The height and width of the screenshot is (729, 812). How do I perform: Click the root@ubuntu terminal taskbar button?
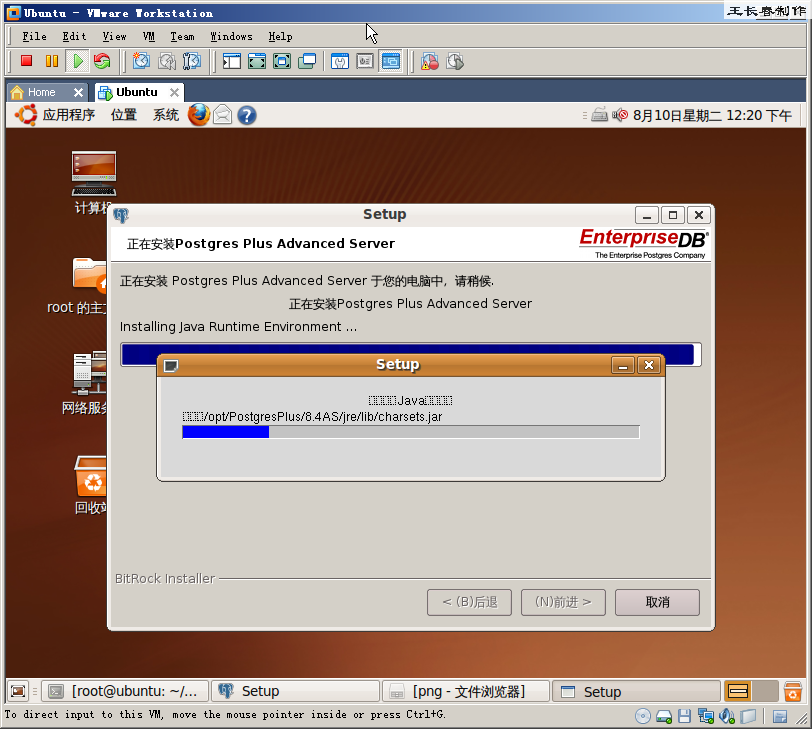(x=125, y=691)
